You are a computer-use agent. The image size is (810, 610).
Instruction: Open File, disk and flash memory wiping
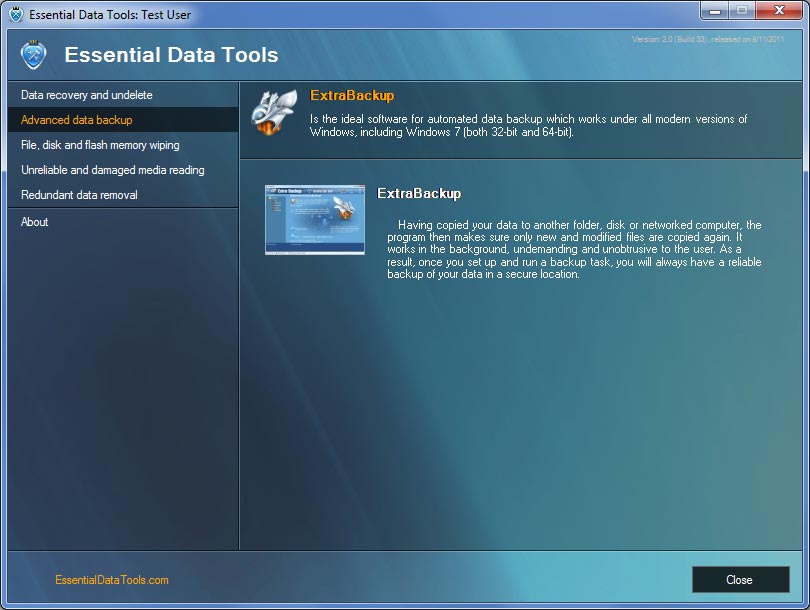click(123, 145)
